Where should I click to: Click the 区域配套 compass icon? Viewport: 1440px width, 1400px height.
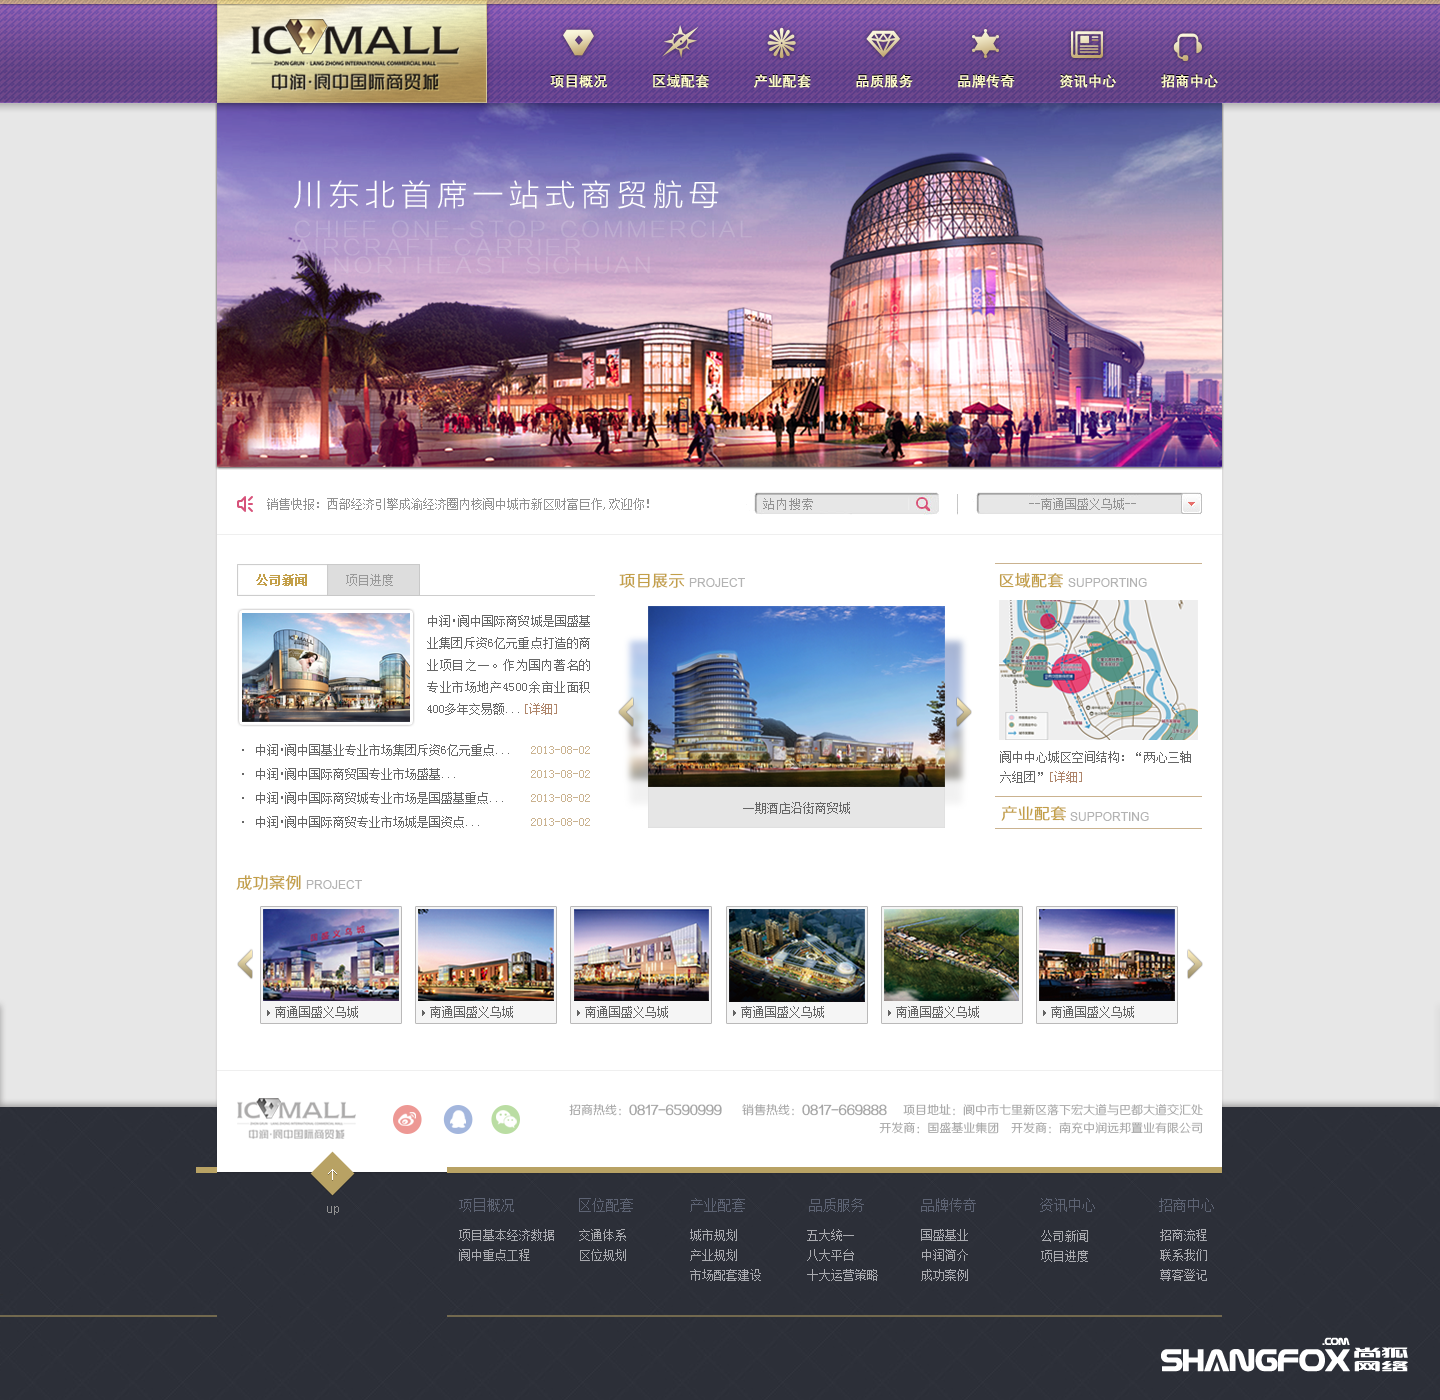tap(680, 42)
